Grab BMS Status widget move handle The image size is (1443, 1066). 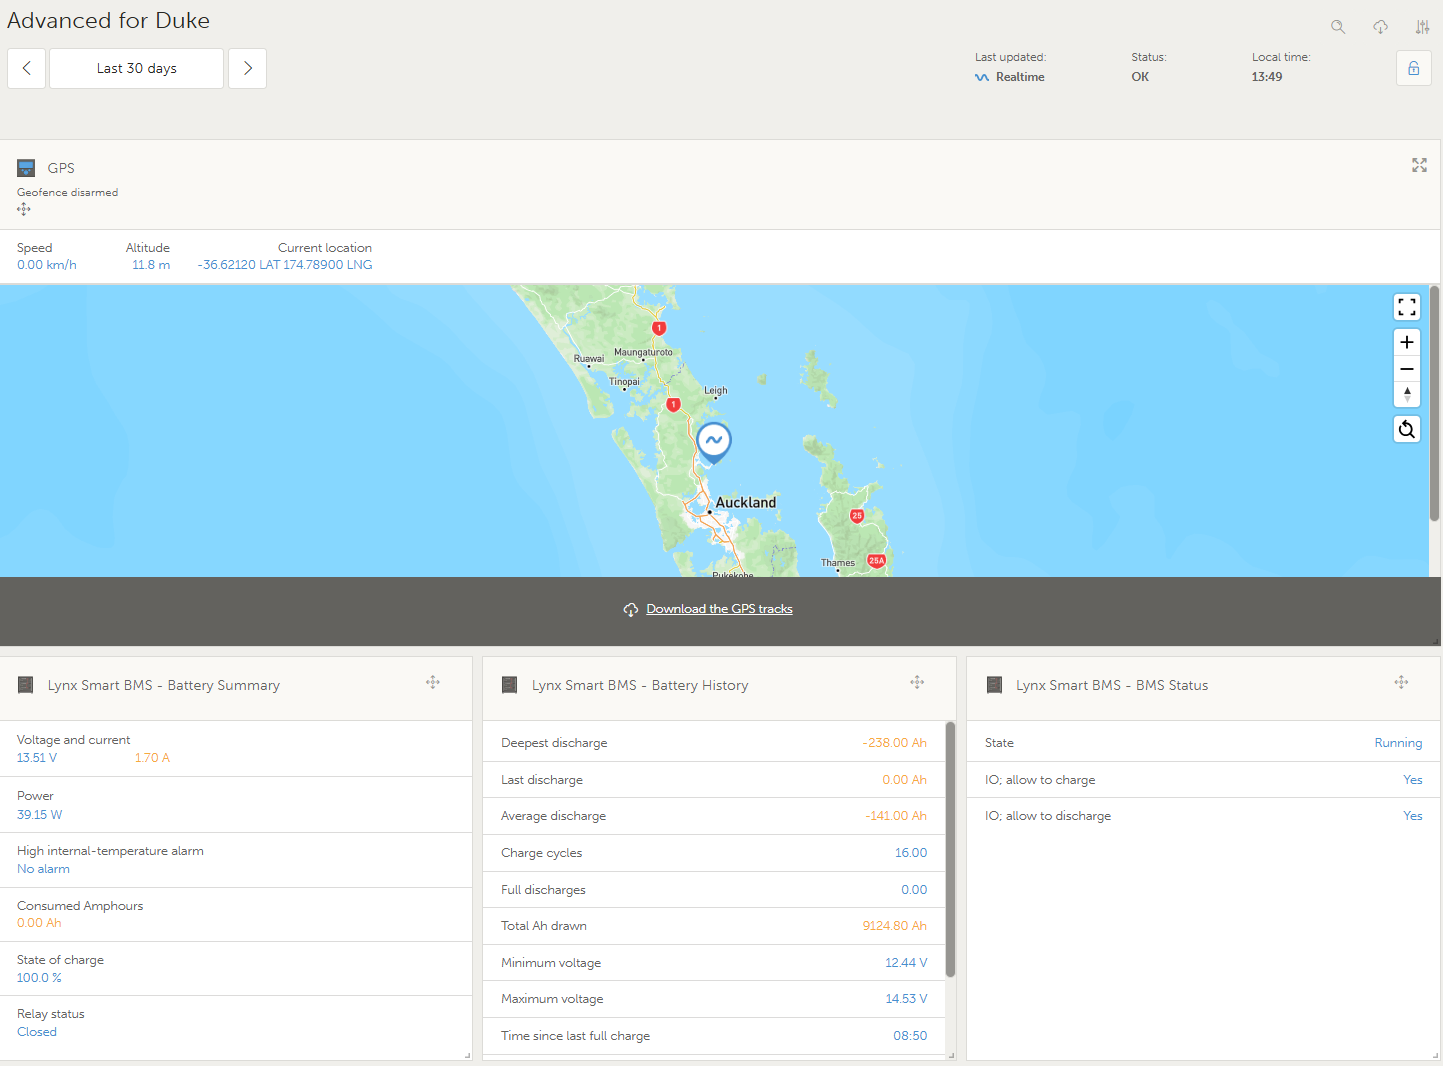pos(1401,682)
